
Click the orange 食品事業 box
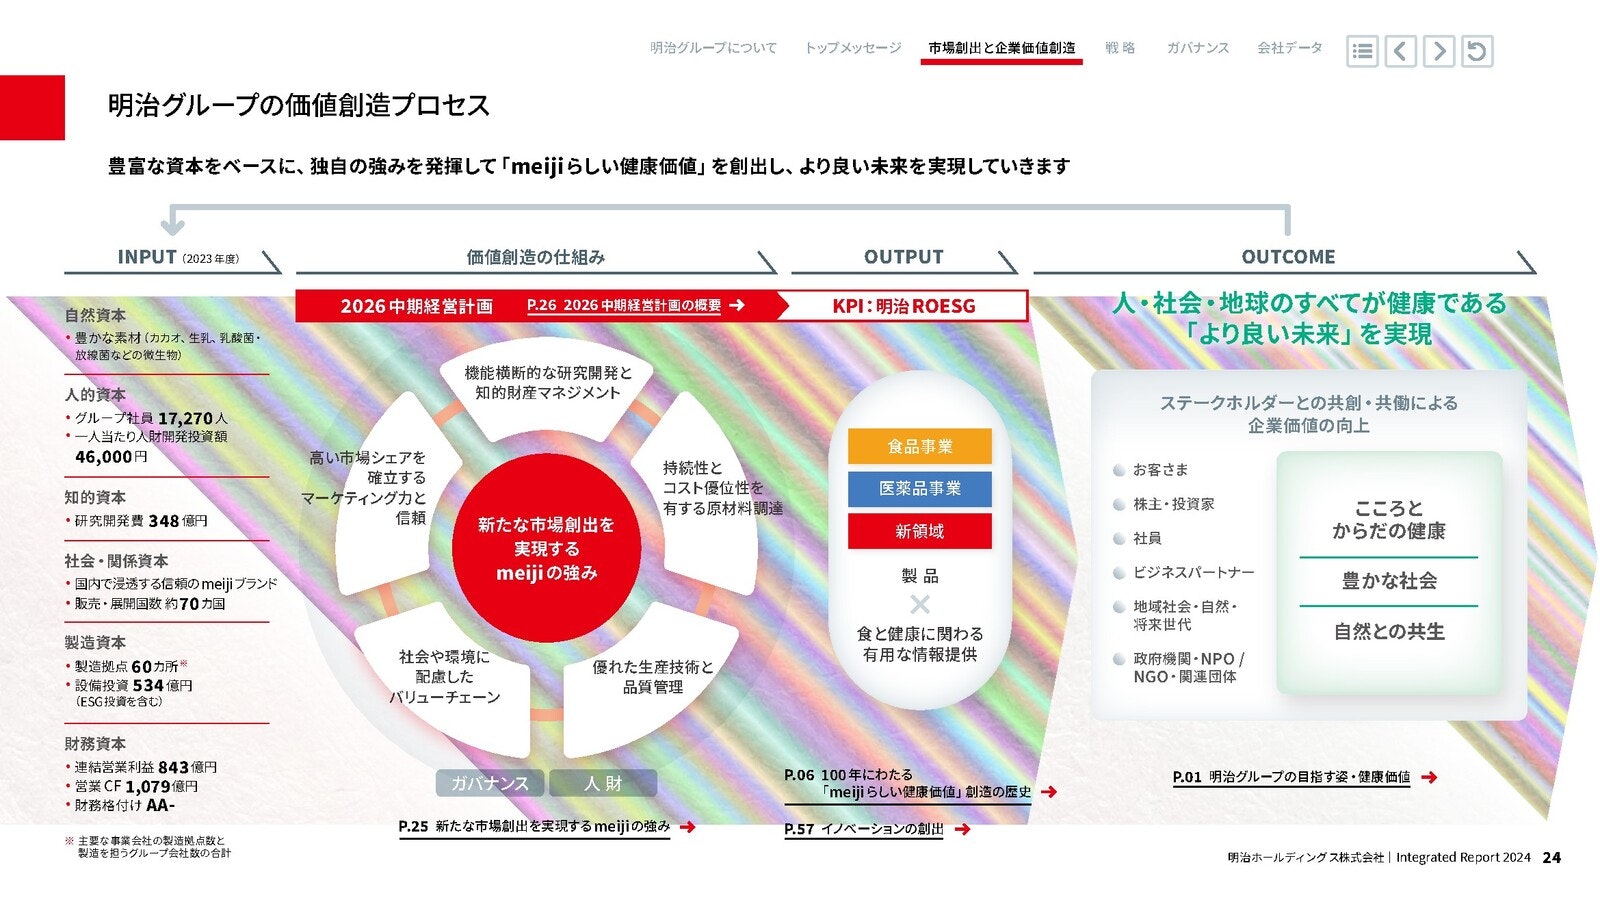point(920,446)
